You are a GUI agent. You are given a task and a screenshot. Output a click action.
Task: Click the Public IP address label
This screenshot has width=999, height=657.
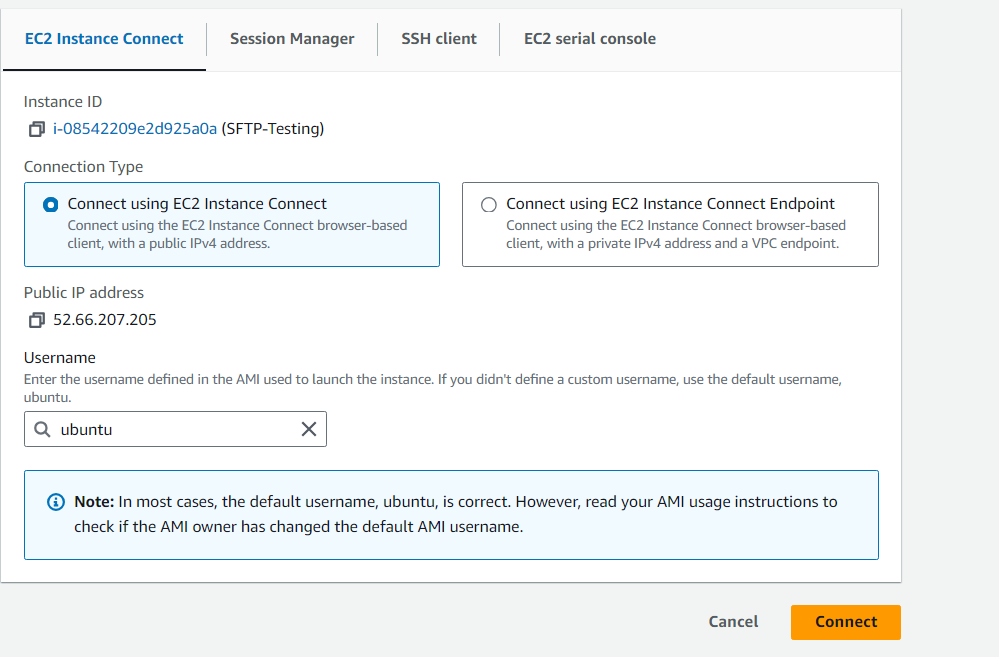click(84, 293)
